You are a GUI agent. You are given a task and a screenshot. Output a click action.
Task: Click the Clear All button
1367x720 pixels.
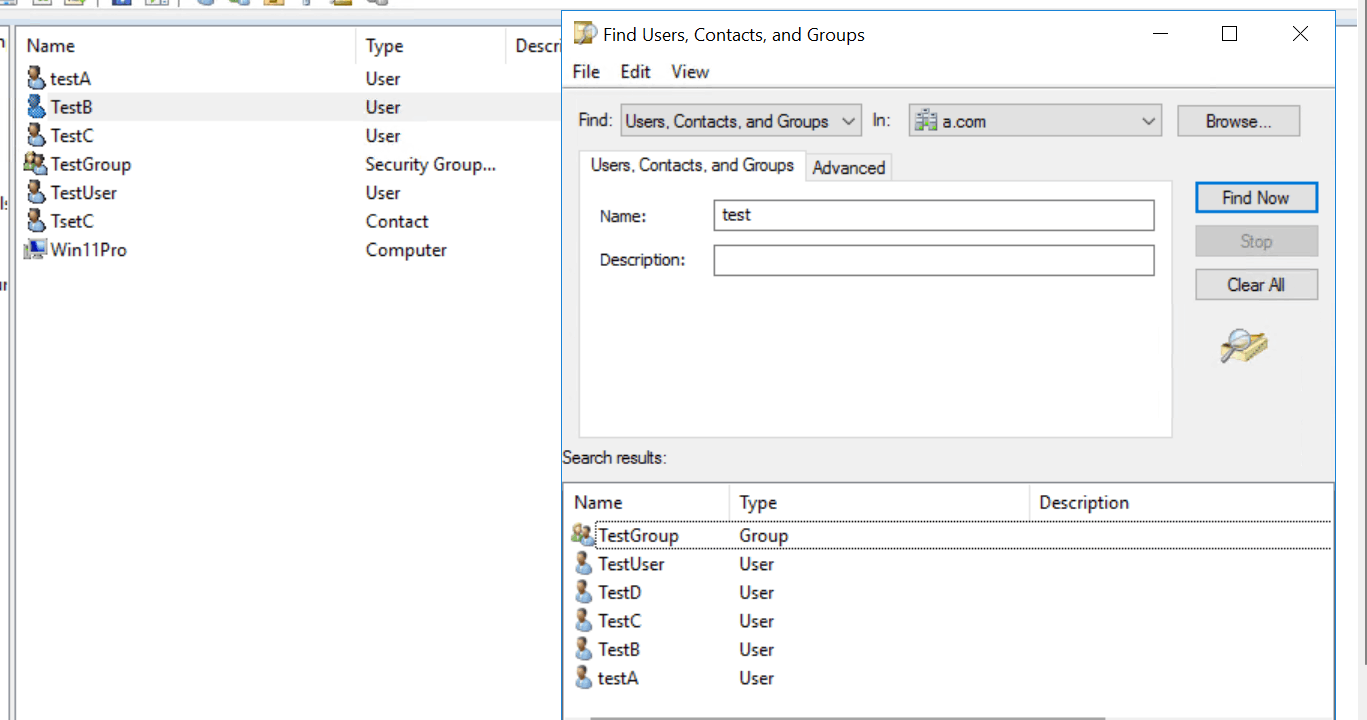pos(1256,285)
